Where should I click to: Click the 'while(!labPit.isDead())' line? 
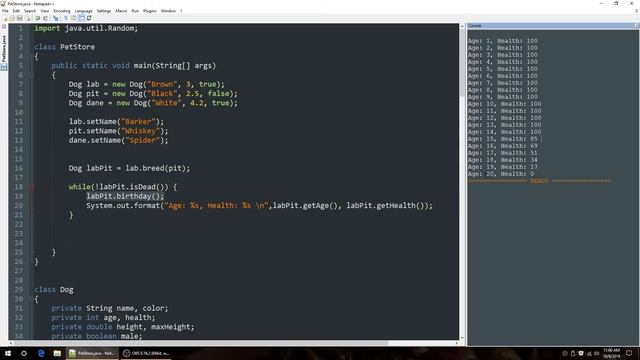click(123, 187)
